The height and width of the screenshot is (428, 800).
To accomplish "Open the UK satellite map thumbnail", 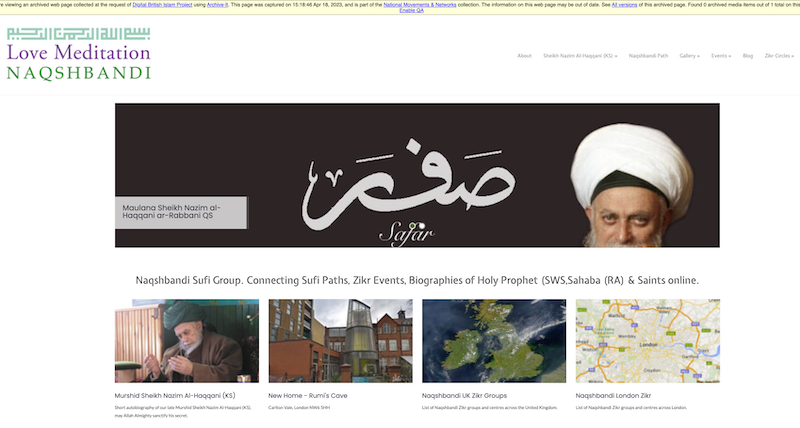I will 494,341.
